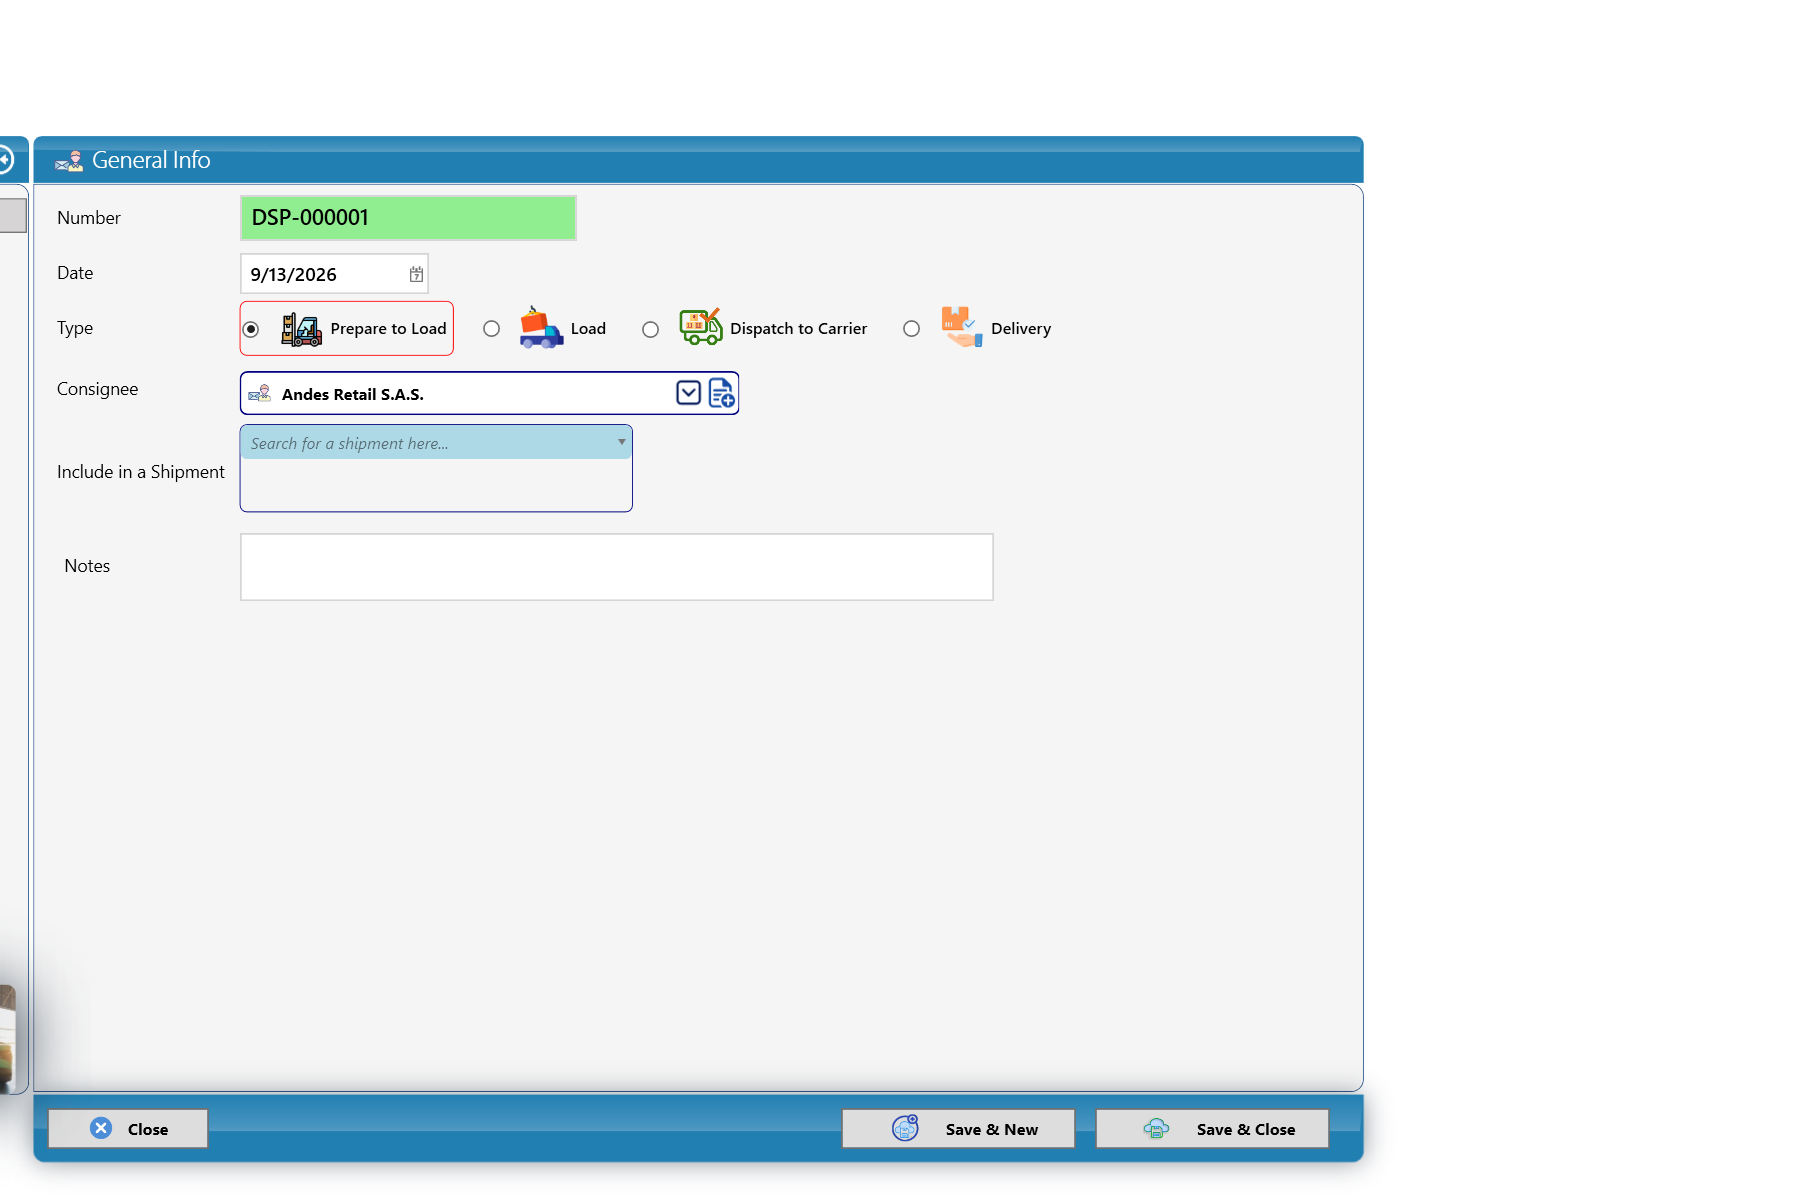Select the Delivery radio button
This screenshot has width=1800, height=1200.
point(911,329)
